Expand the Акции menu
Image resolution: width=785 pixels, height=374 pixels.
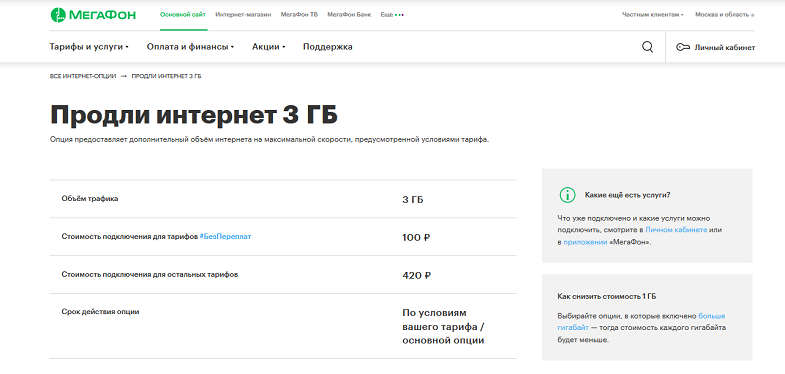268,47
